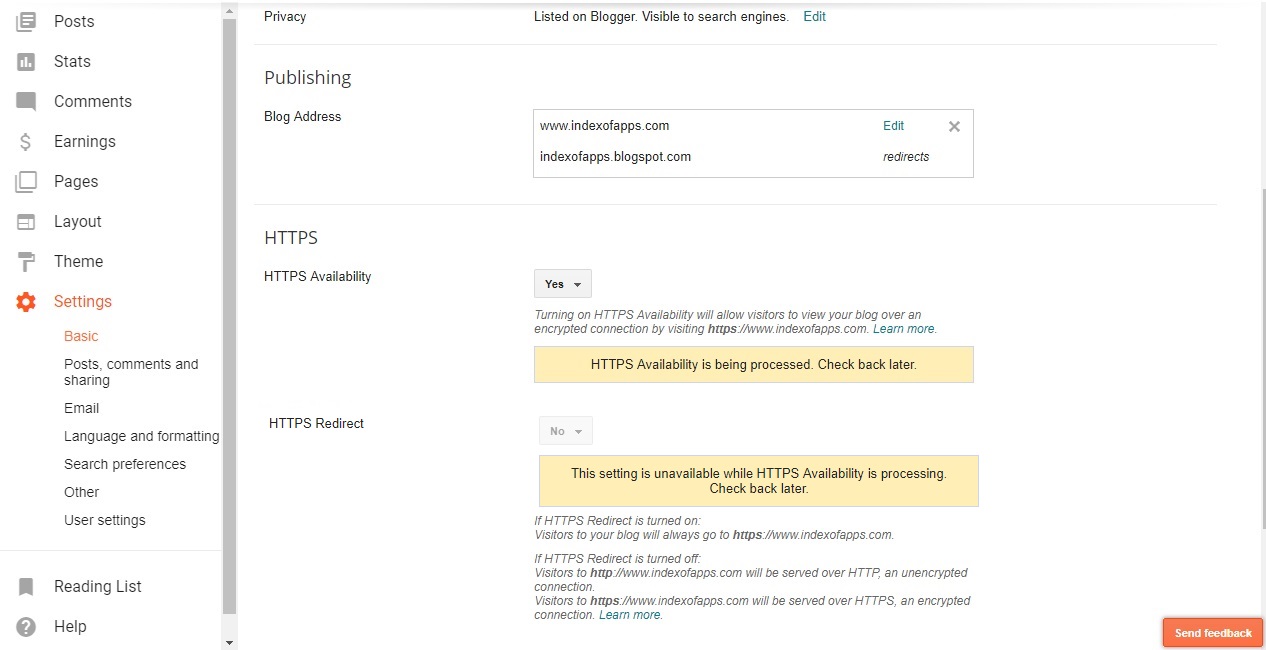The height and width of the screenshot is (650, 1266).
Task: Click the 'HTTPS Availability is being processed' notice
Action: tap(754, 365)
